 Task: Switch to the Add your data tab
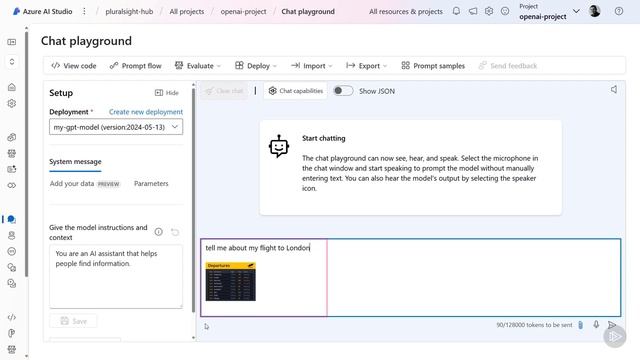coord(84,184)
